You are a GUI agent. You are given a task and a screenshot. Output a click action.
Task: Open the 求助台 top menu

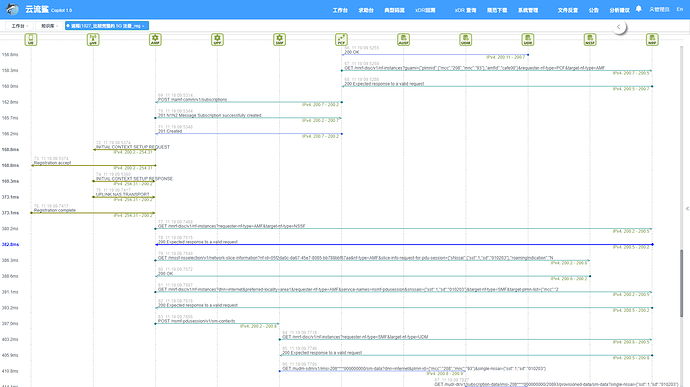tap(366, 10)
